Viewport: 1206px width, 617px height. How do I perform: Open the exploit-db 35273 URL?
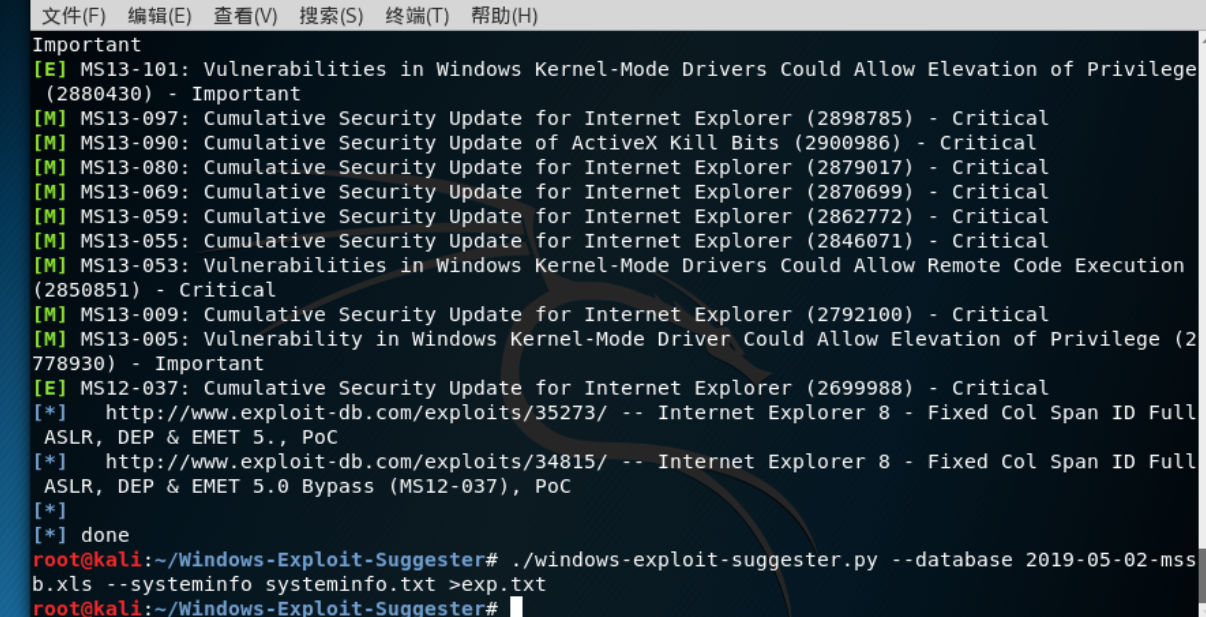[356, 412]
